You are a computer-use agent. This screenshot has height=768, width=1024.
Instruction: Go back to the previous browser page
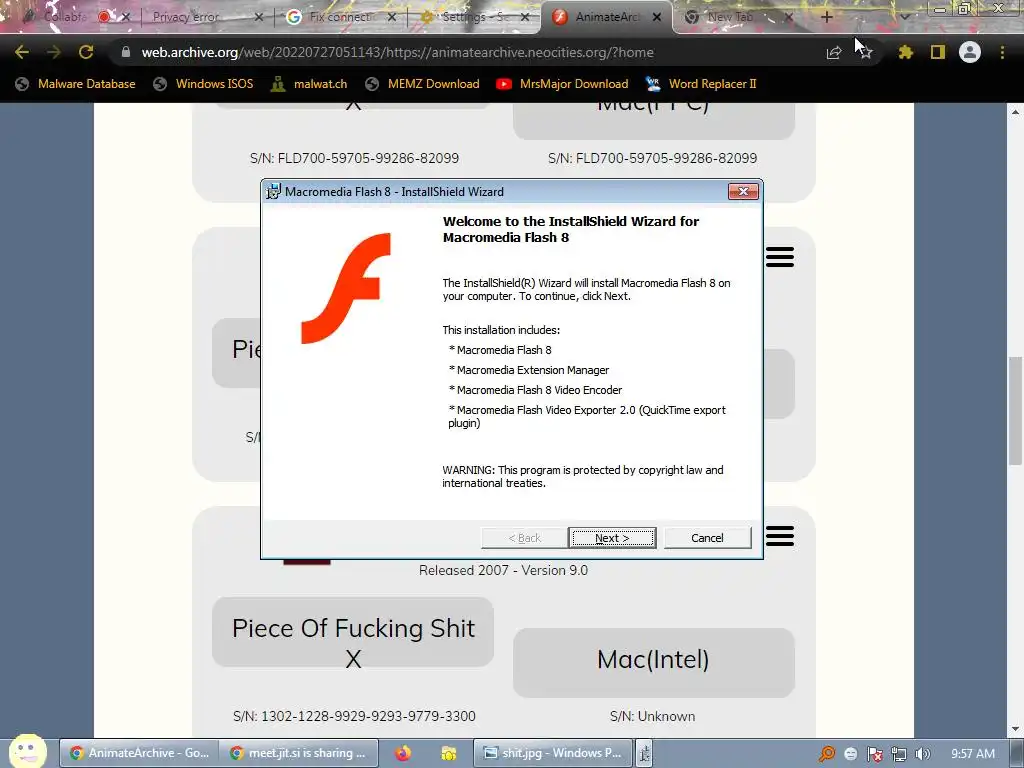(x=22, y=52)
